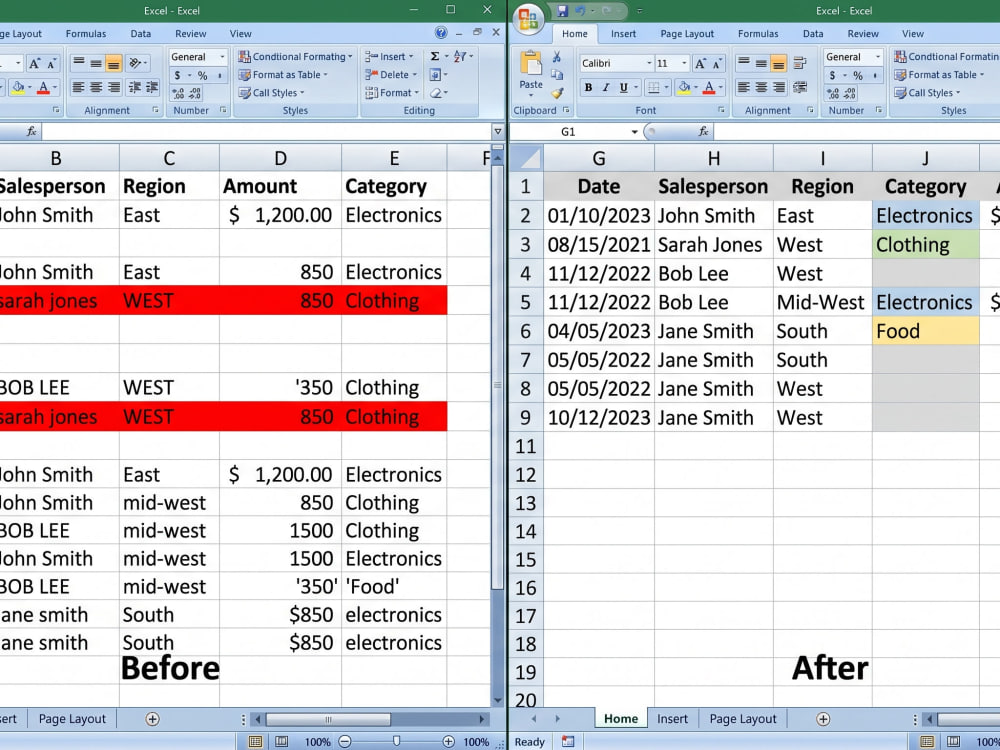Open the General number format dropdown in right window
Image resolution: width=1000 pixels, height=750 pixels.
click(878, 57)
